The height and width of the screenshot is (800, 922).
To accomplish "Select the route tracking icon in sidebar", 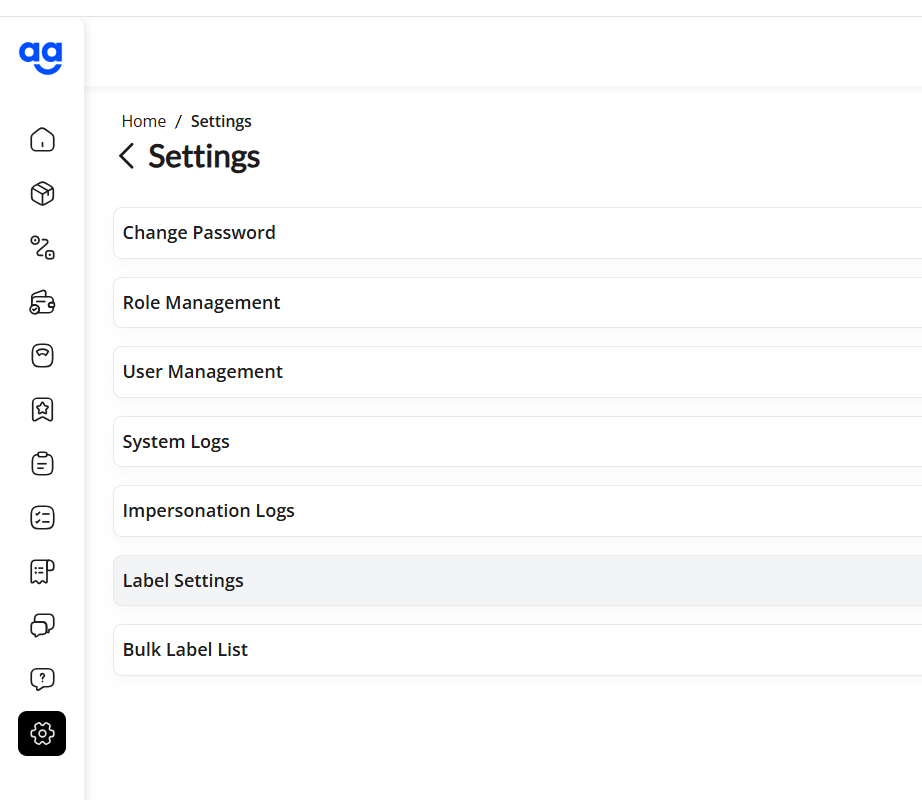I will point(42,247).
